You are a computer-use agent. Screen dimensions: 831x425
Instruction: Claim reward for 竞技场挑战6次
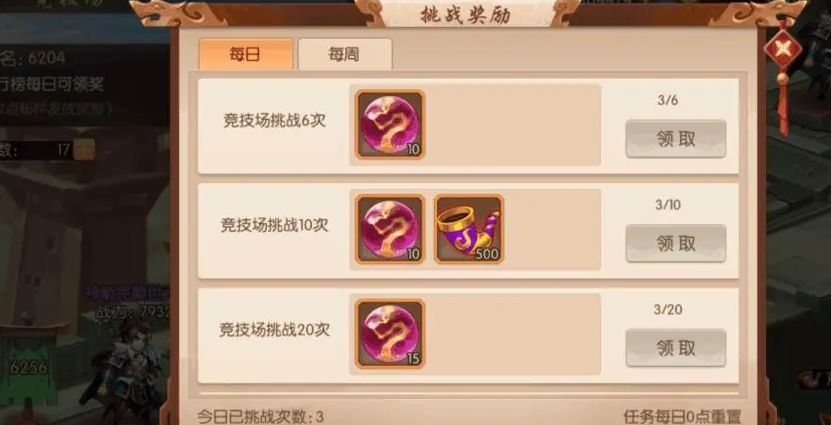click(x=676, y=139)
